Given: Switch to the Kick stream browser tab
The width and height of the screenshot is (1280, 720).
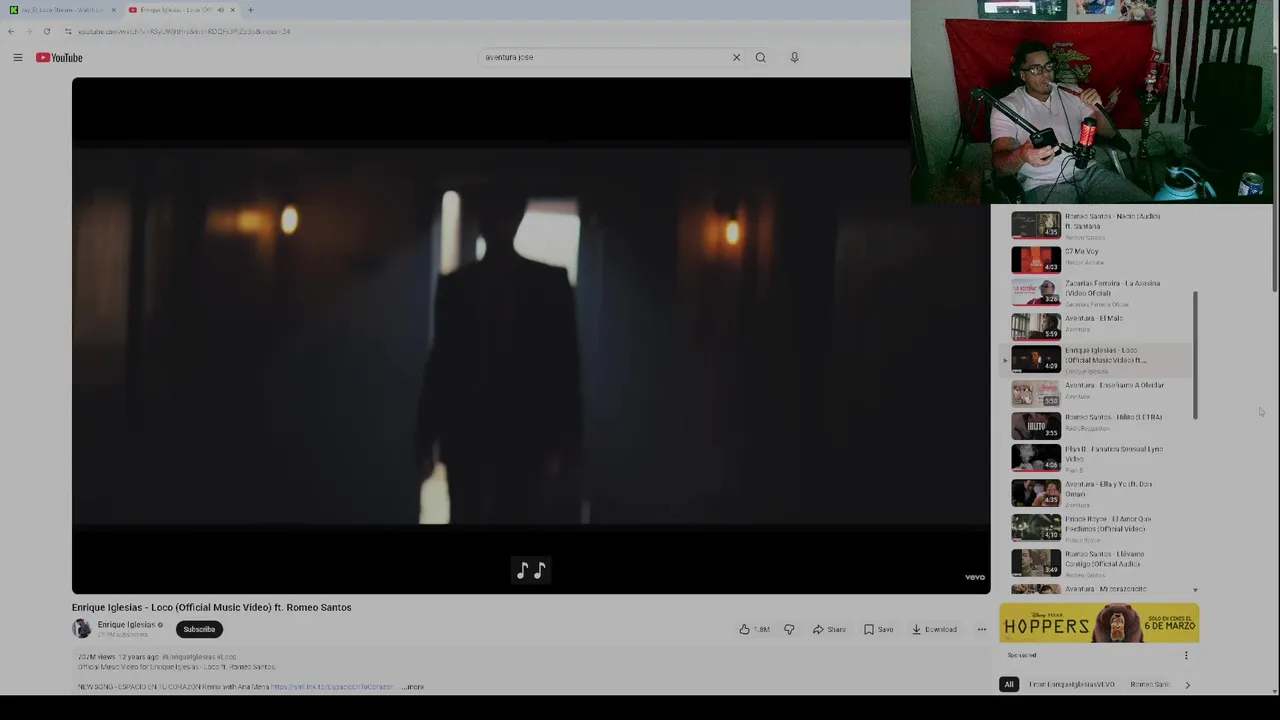Looking at the screenshot, I should [x=60, y=10].
